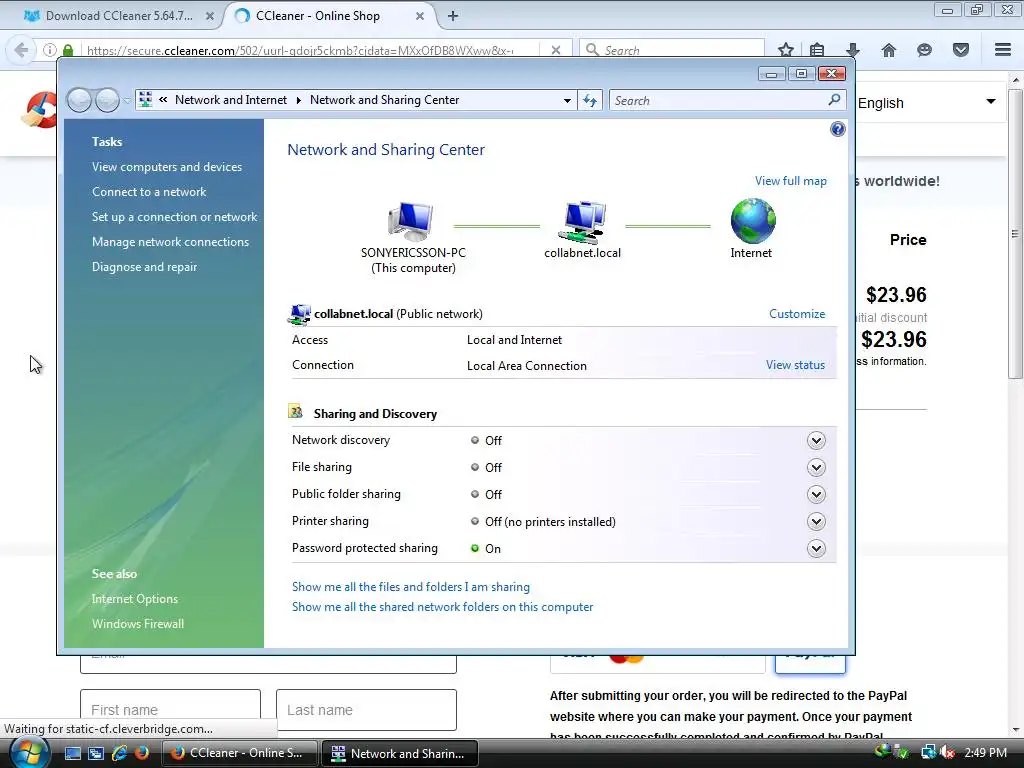Click Set up a connection or network

click(174, 217)
